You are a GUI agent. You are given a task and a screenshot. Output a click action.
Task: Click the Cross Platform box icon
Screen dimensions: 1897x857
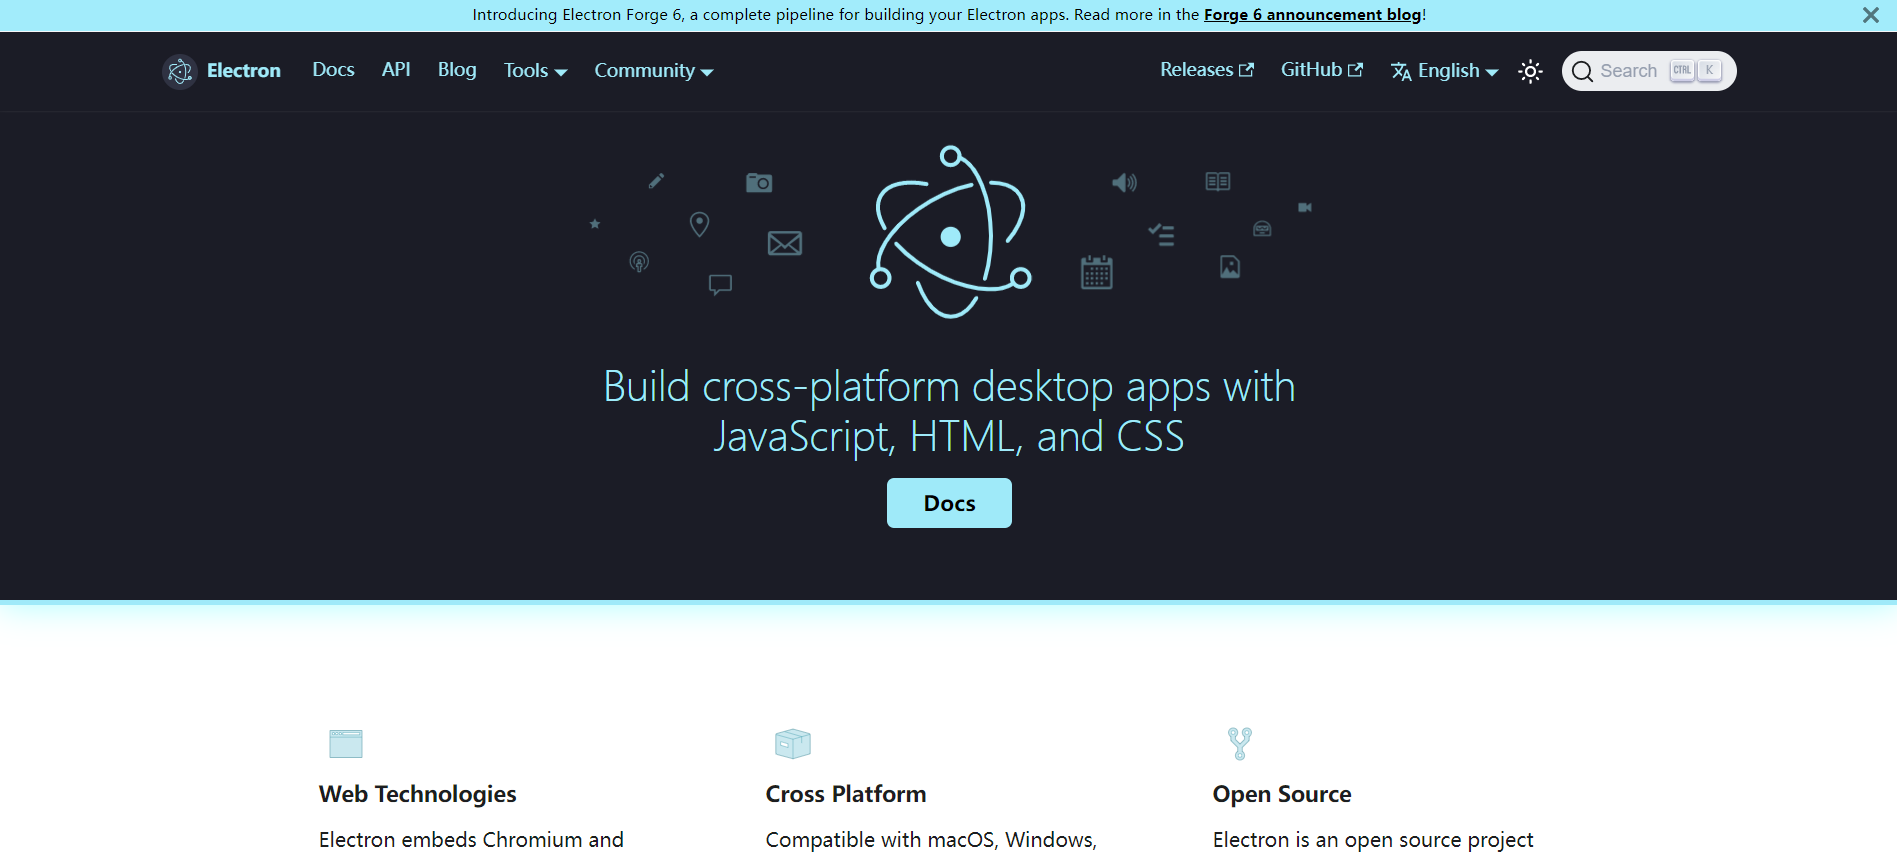(793, 744)
